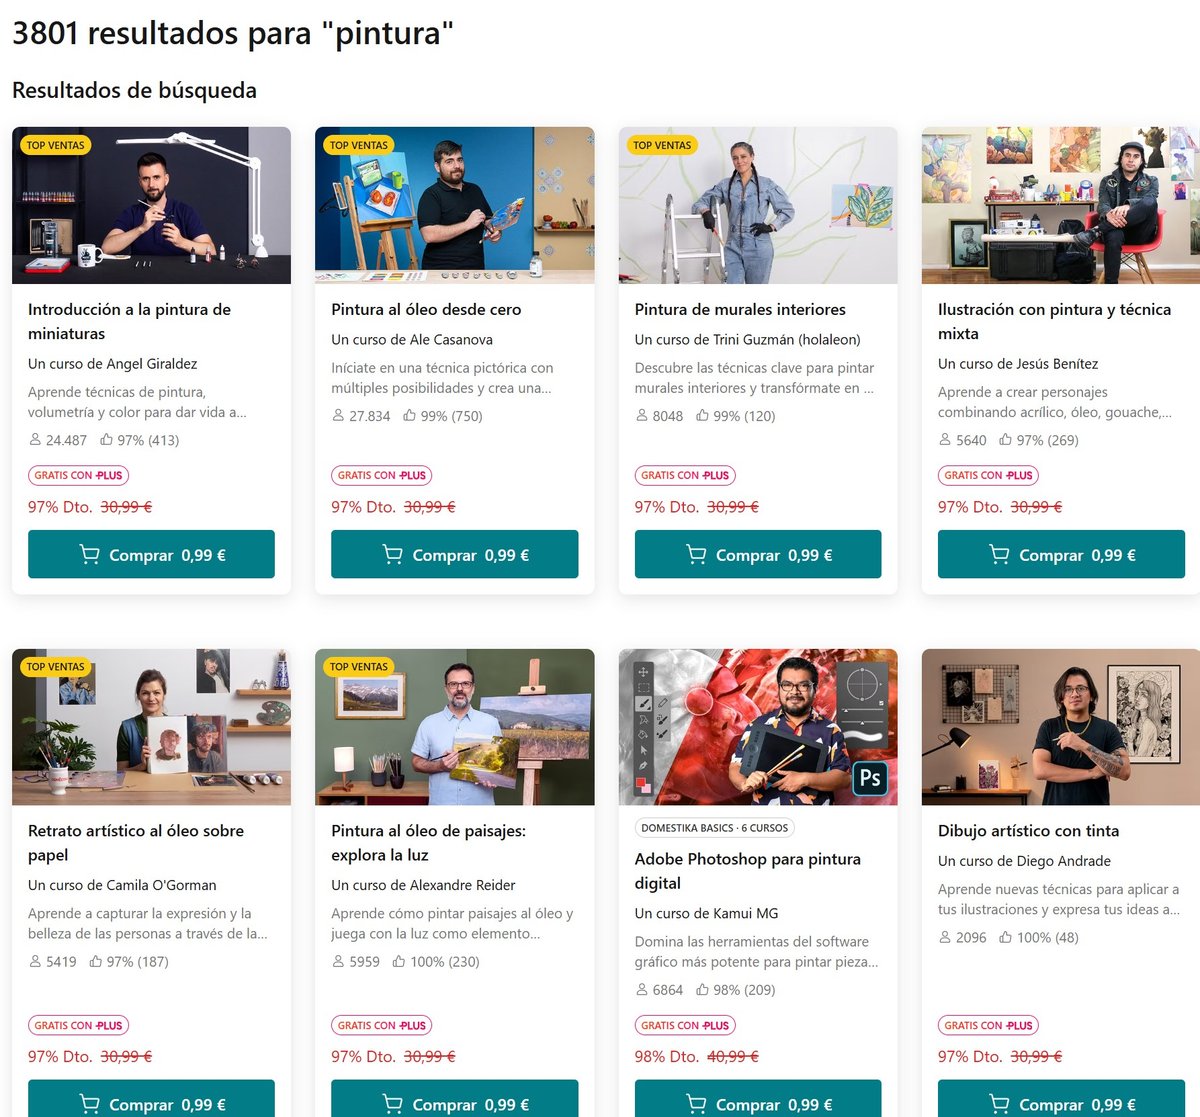Open Dibujo artístico con tinta thumbnail

(x=1061, y=727)
